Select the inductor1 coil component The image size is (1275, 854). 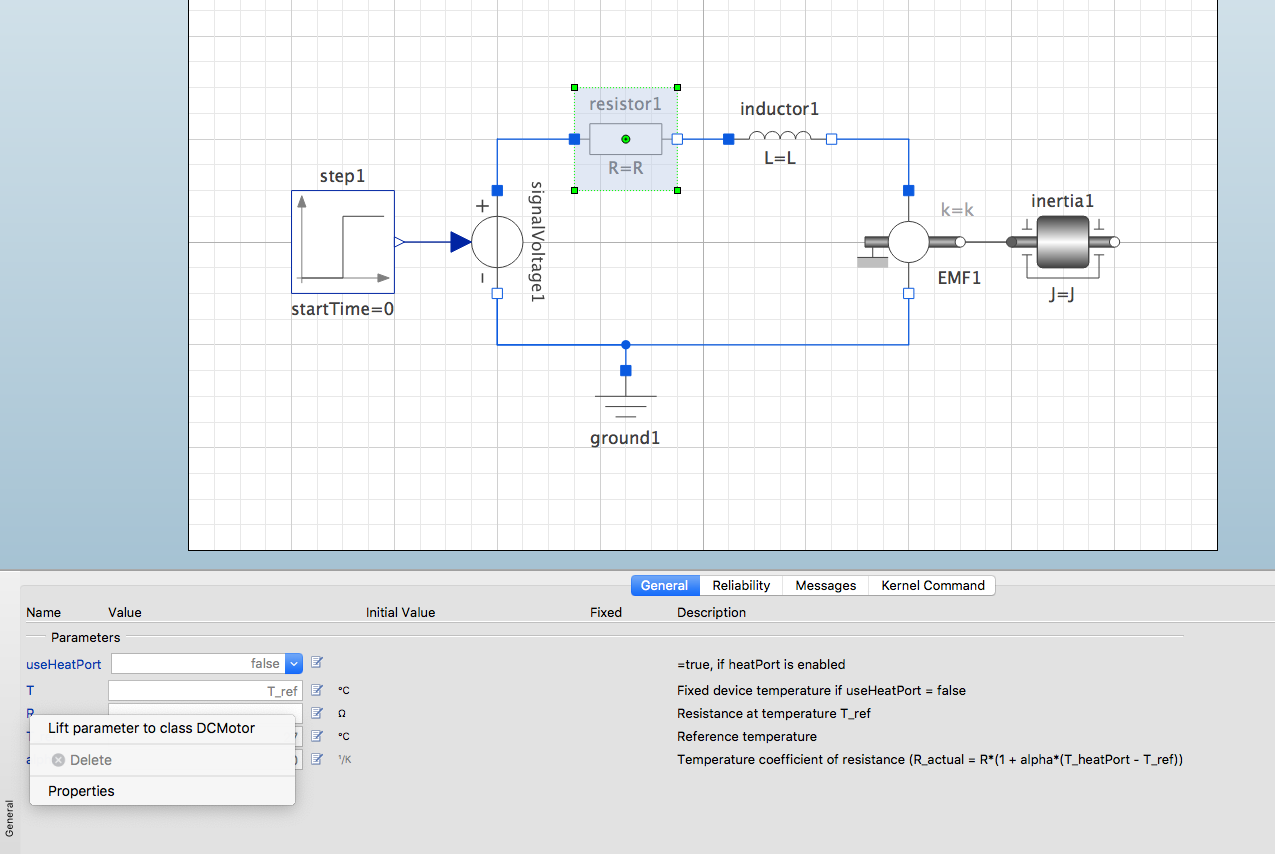(780, 139)
